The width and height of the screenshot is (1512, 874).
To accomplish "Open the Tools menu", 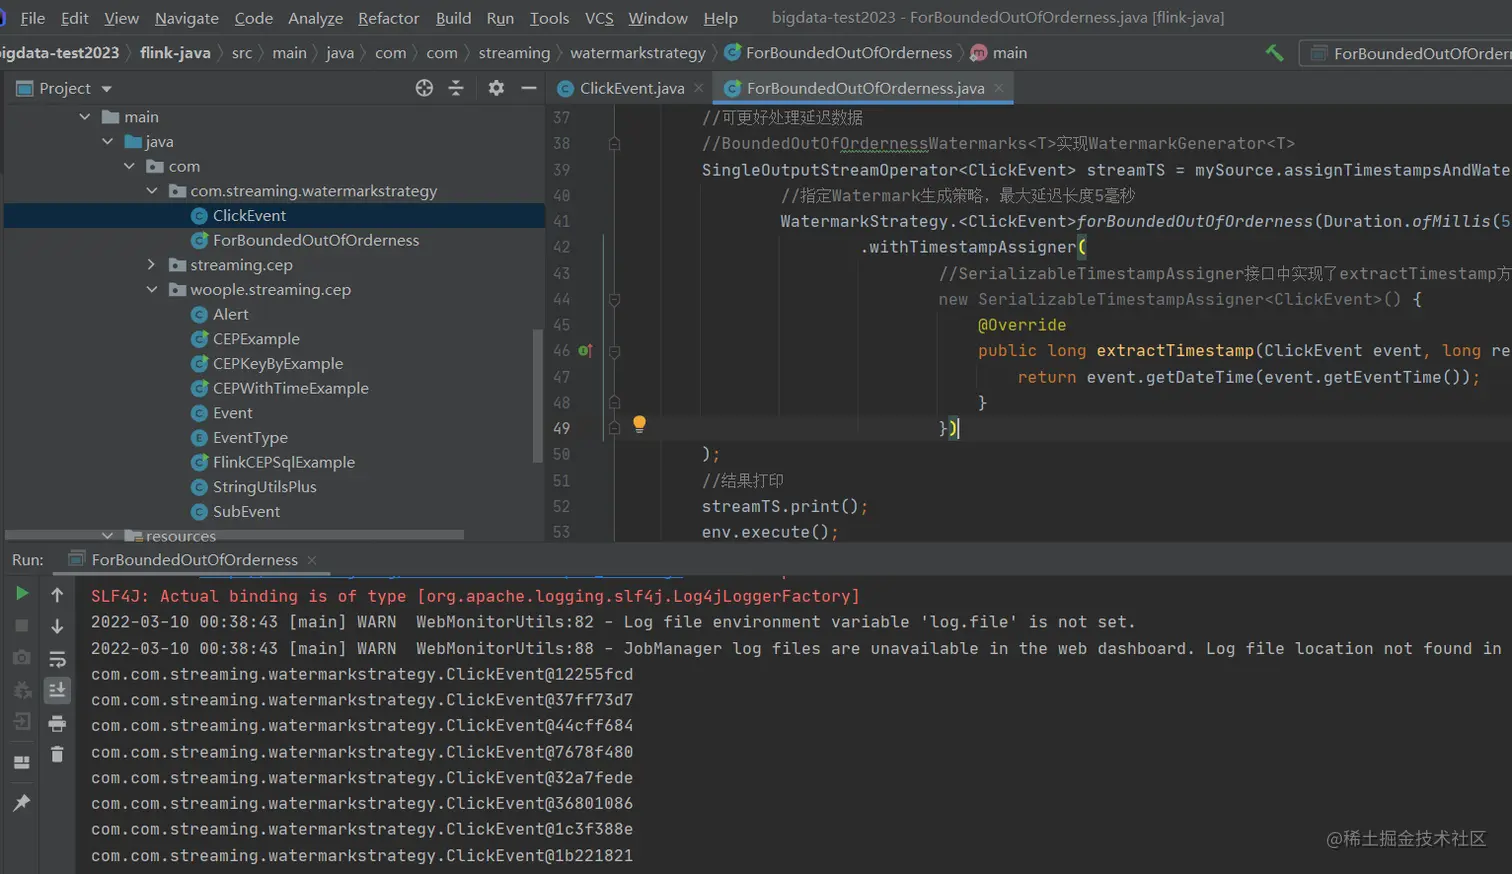I will [549, 18].
